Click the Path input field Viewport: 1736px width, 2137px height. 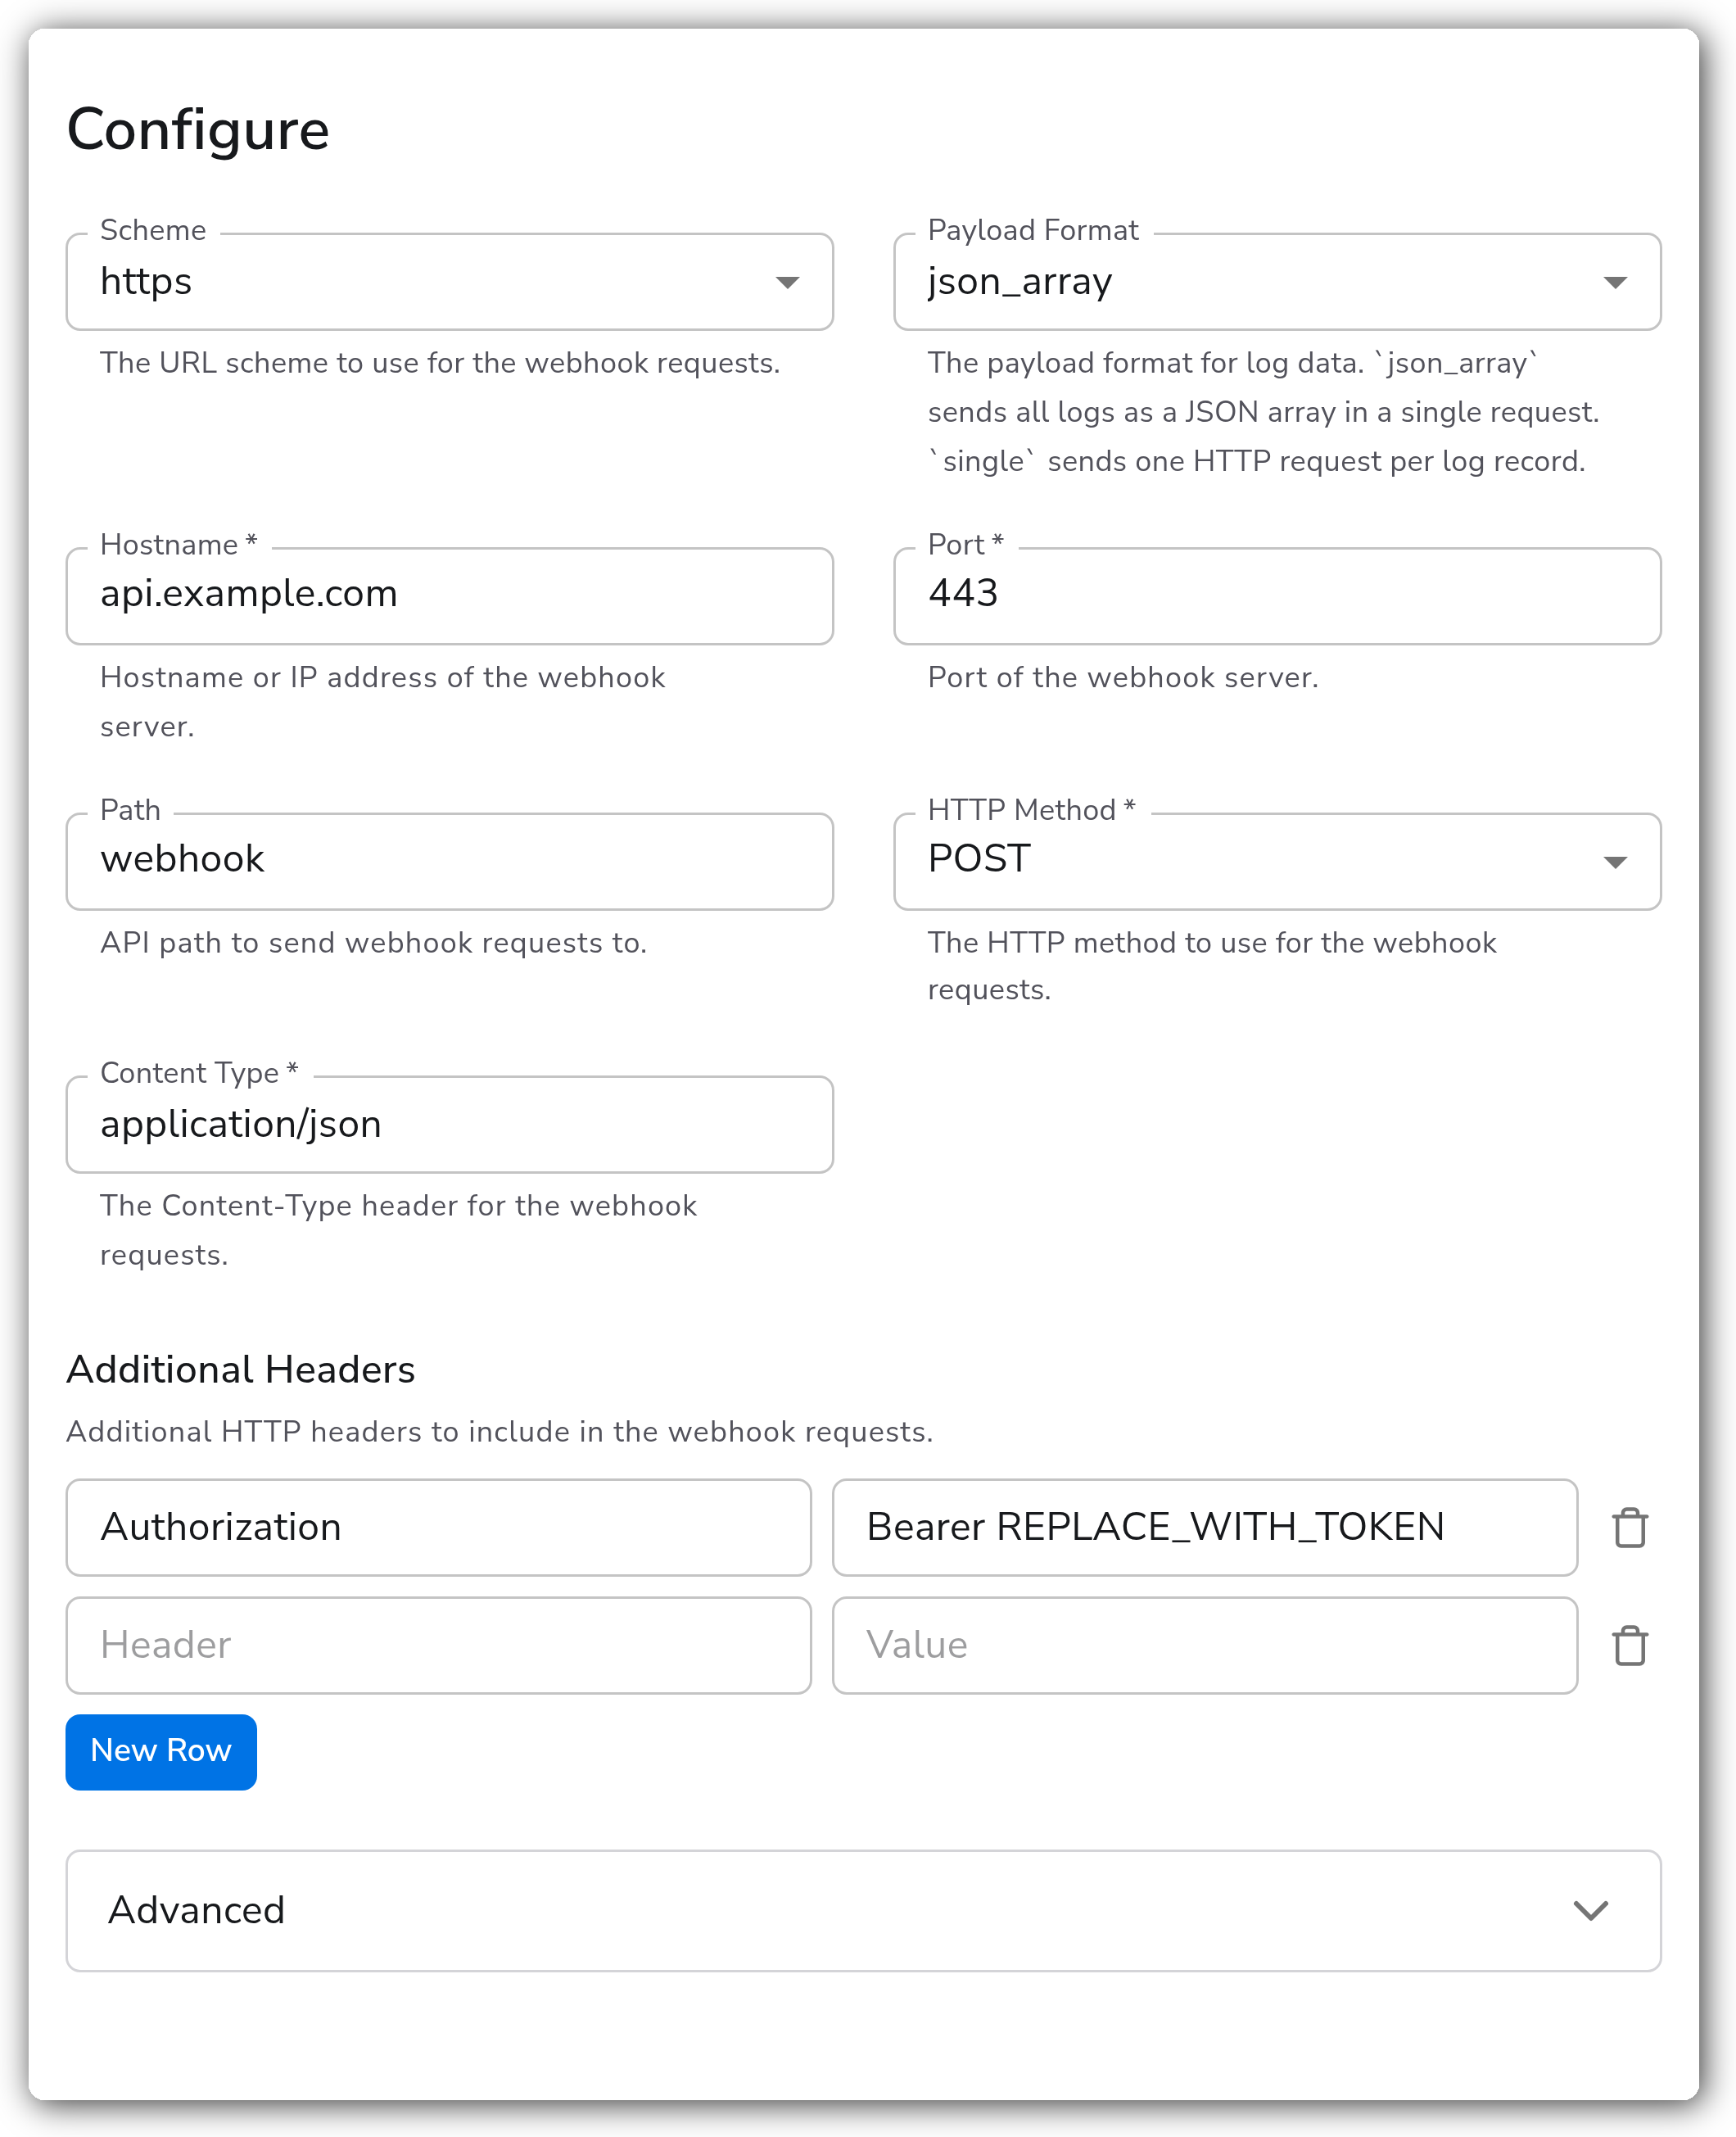click(x=449, y=861)
